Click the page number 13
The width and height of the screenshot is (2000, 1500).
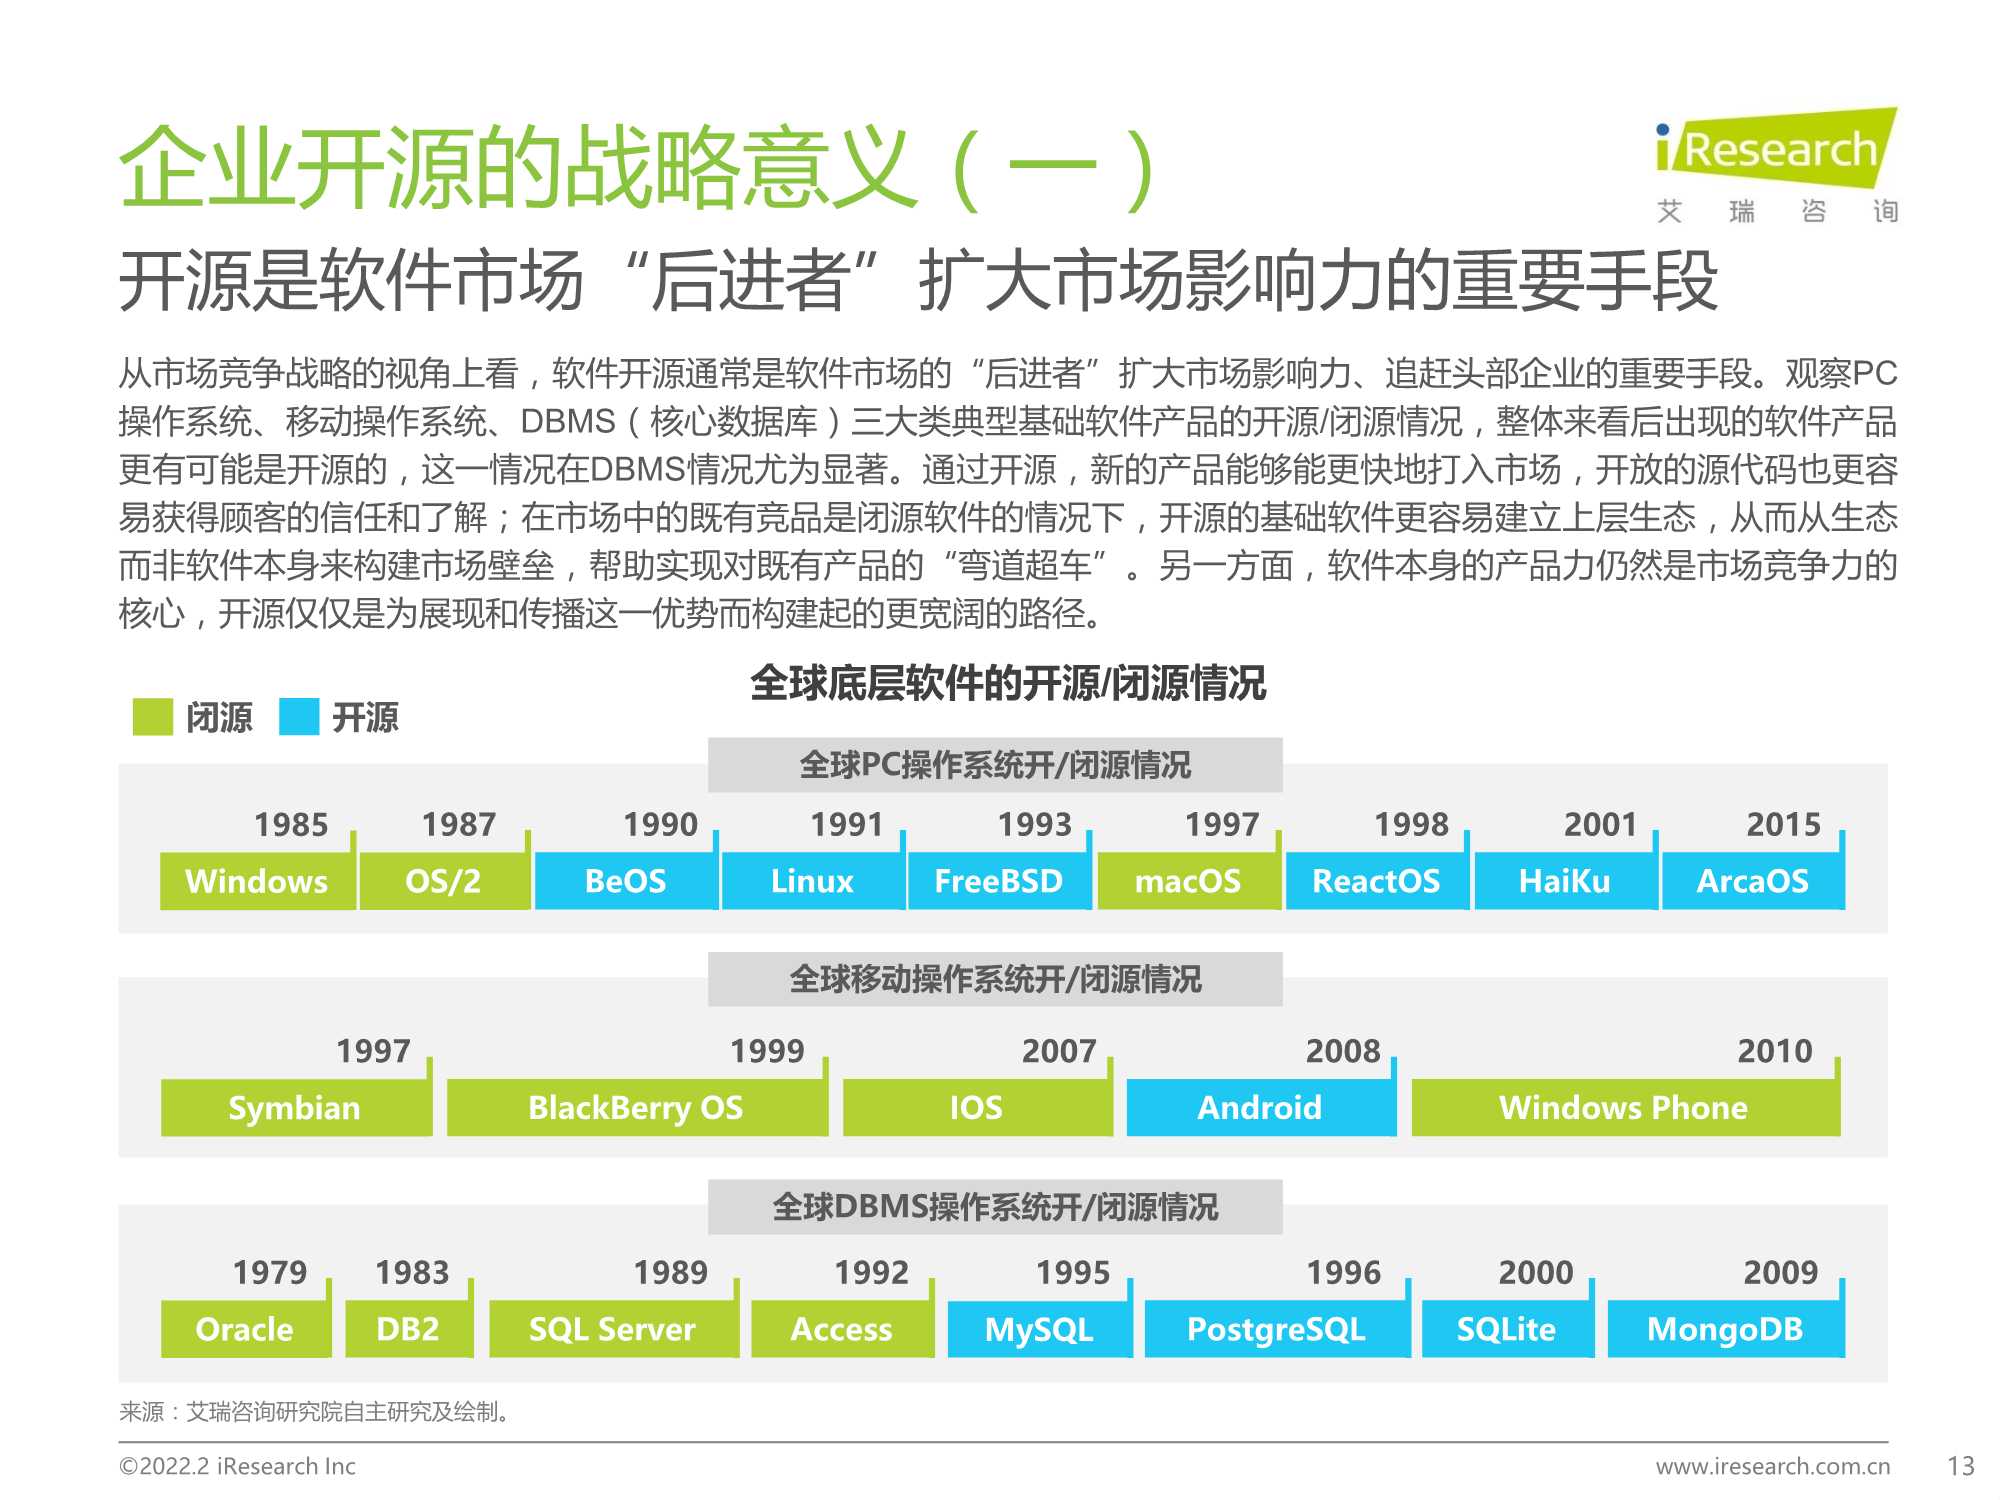pos(1961,1466)
